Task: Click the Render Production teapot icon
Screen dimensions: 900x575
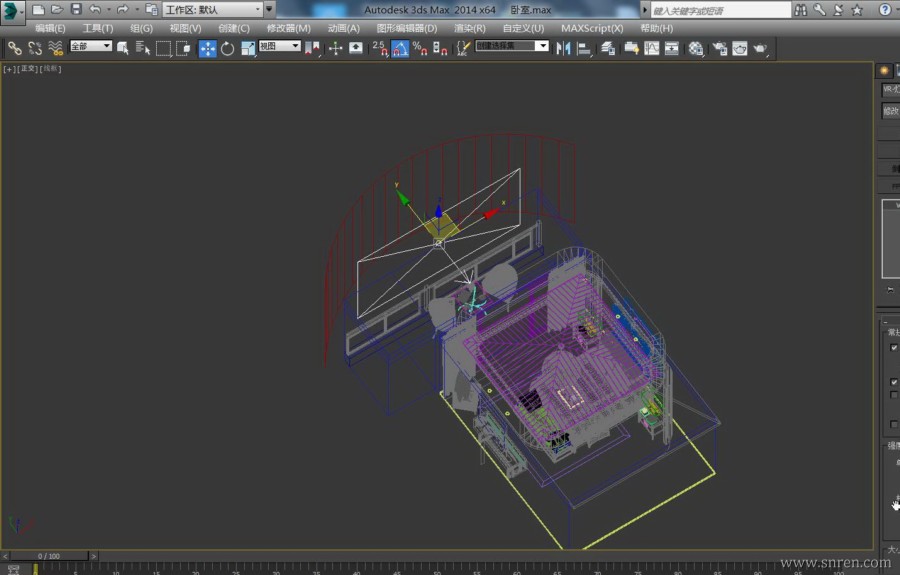Action: [x=760, y=49]
